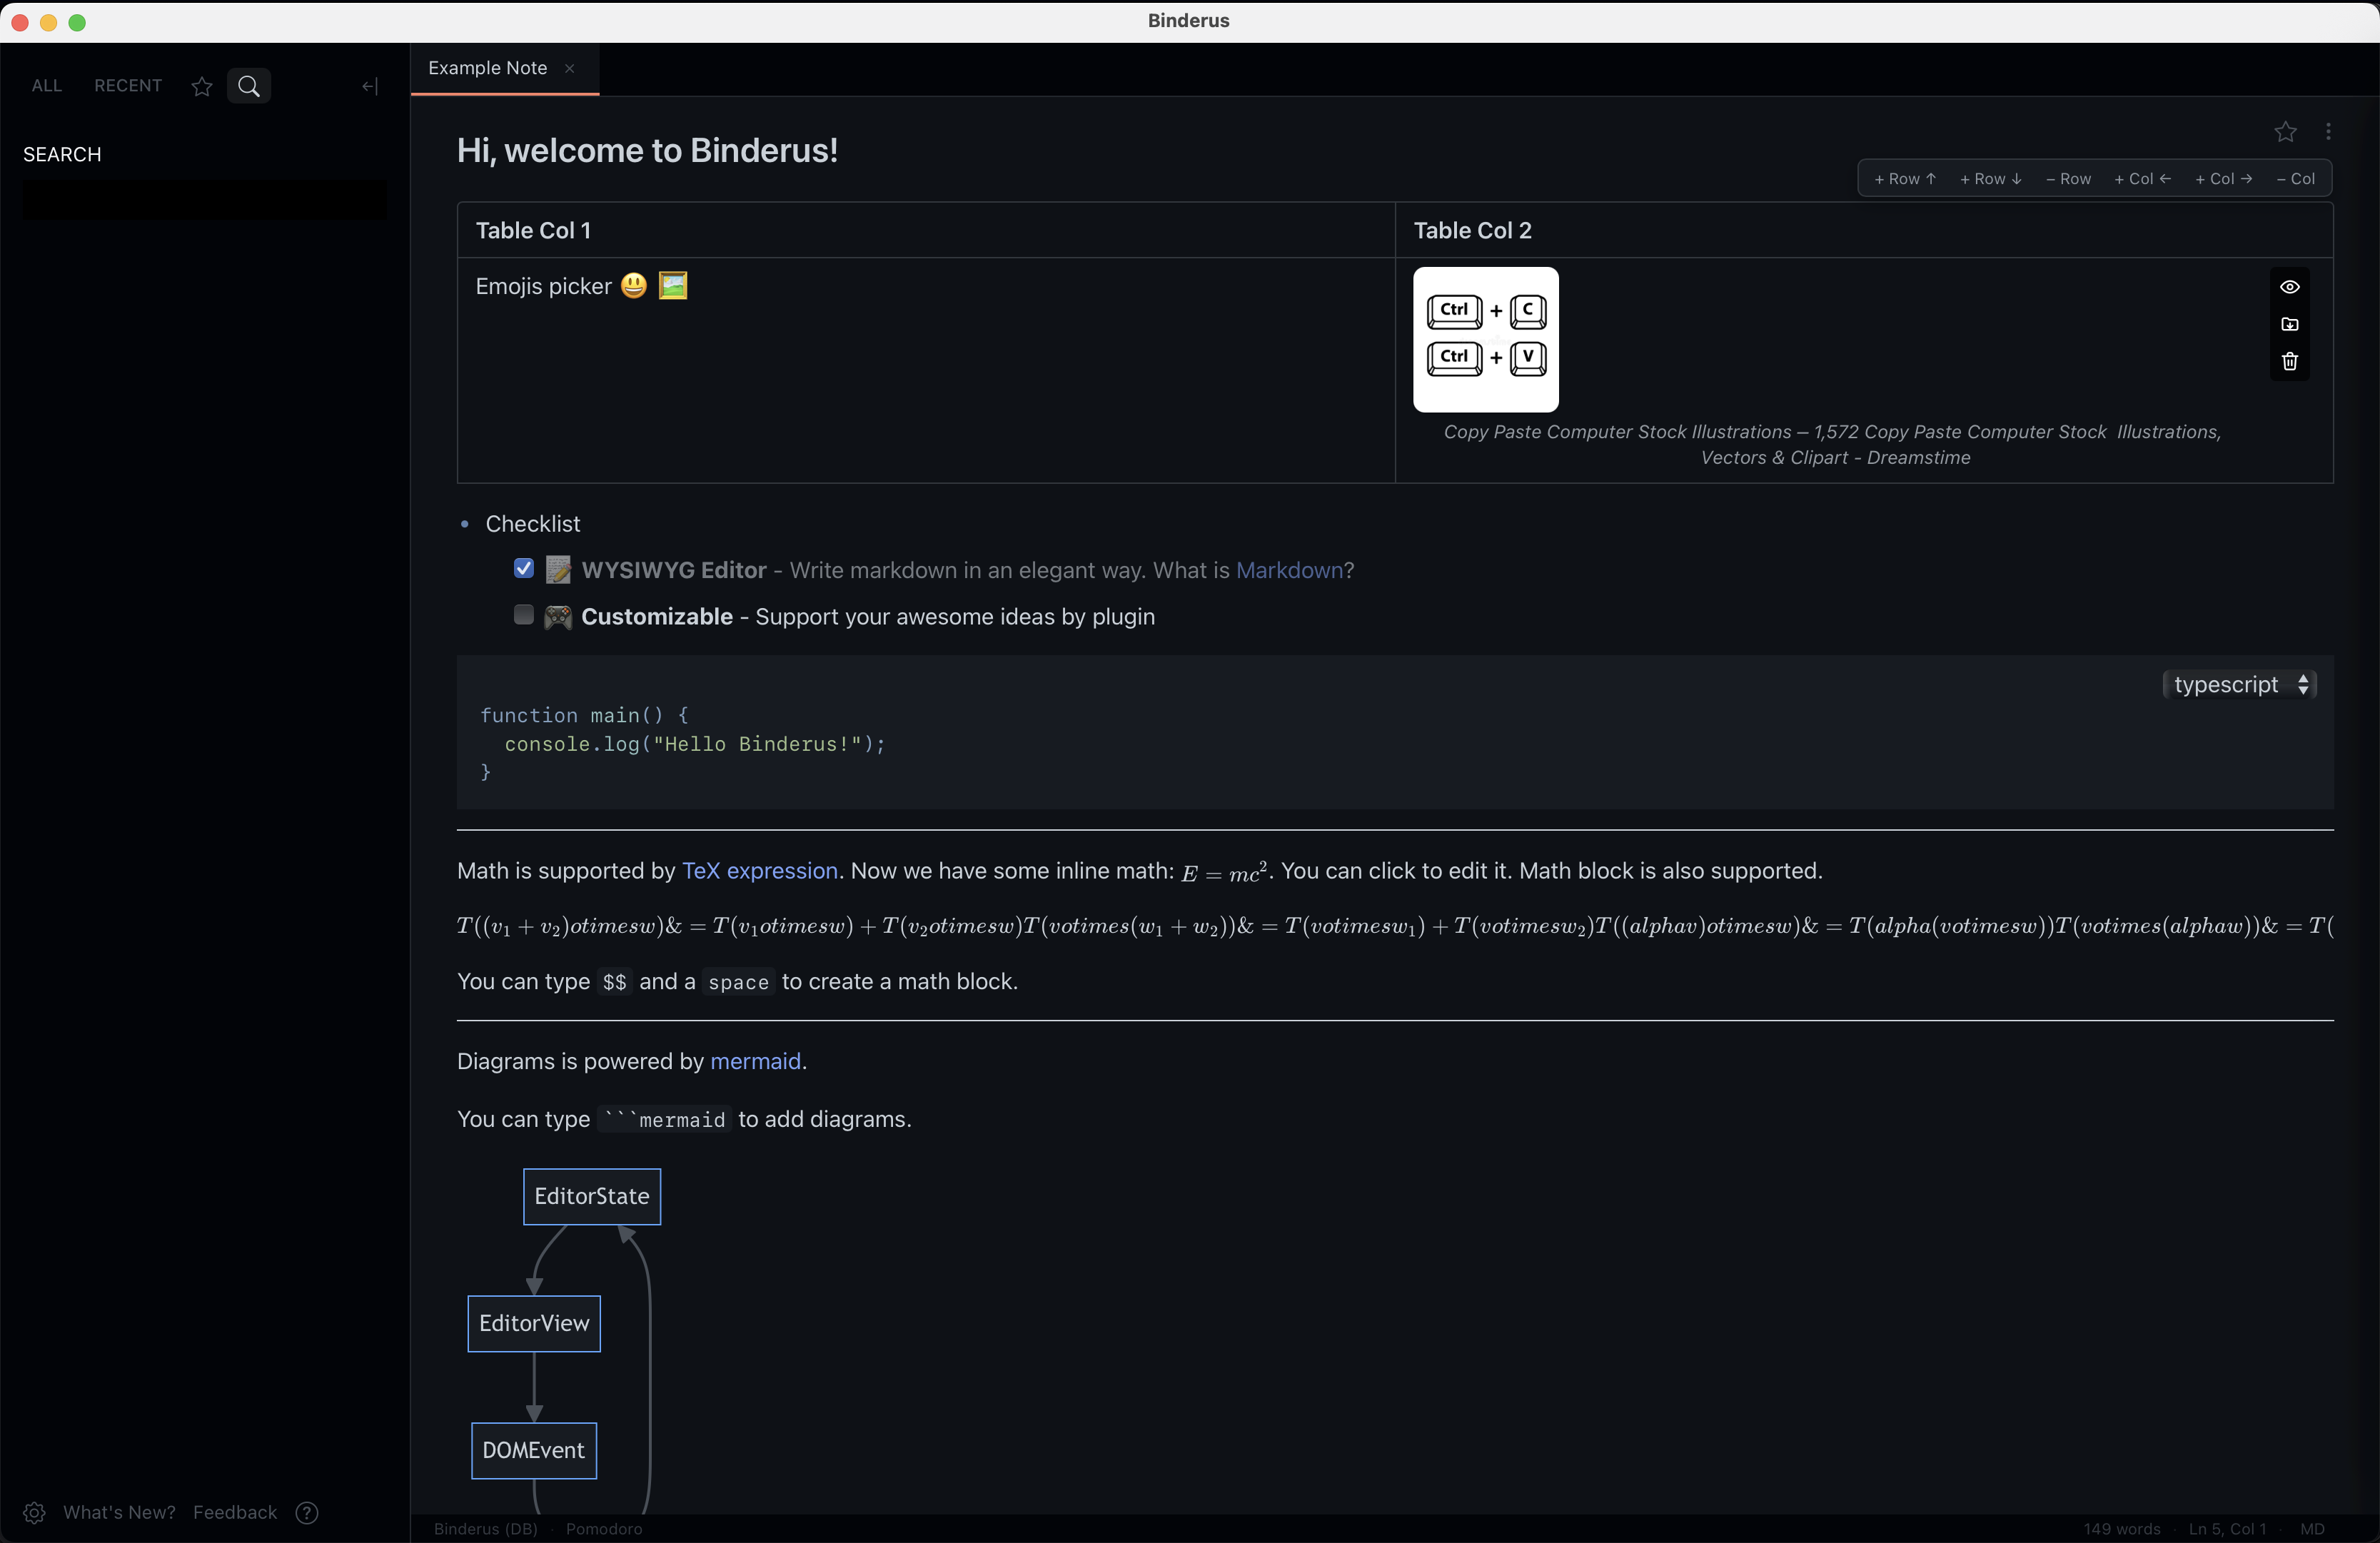Screen dimensions: 2380x1543
Task: Star the Example Note
Action: (2285, 131)
